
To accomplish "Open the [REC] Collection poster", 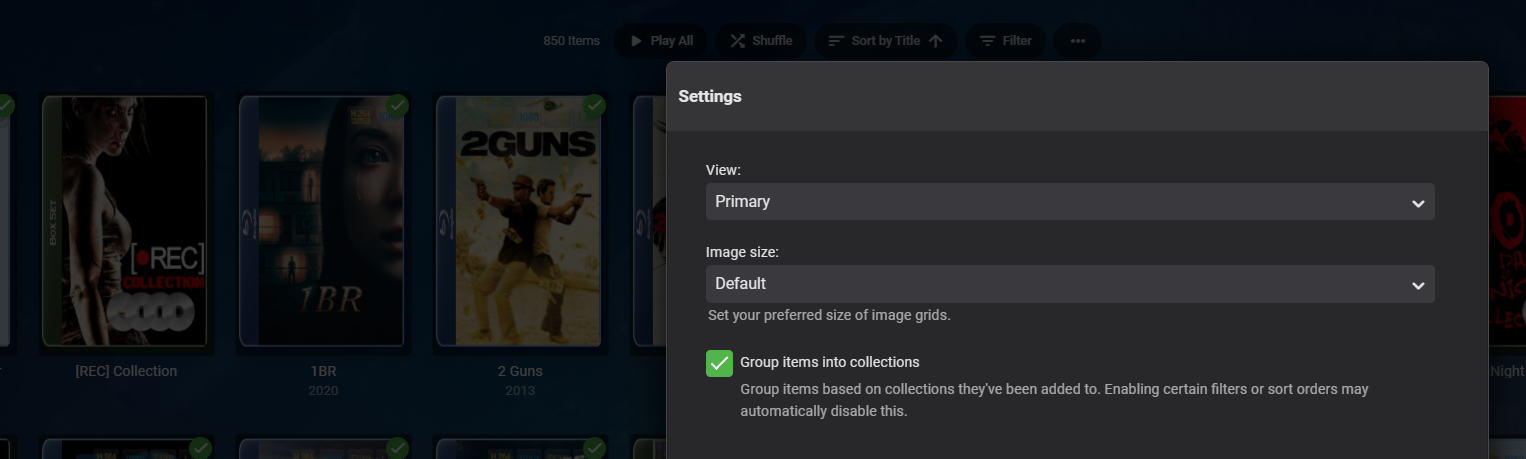I will (126, 222).
